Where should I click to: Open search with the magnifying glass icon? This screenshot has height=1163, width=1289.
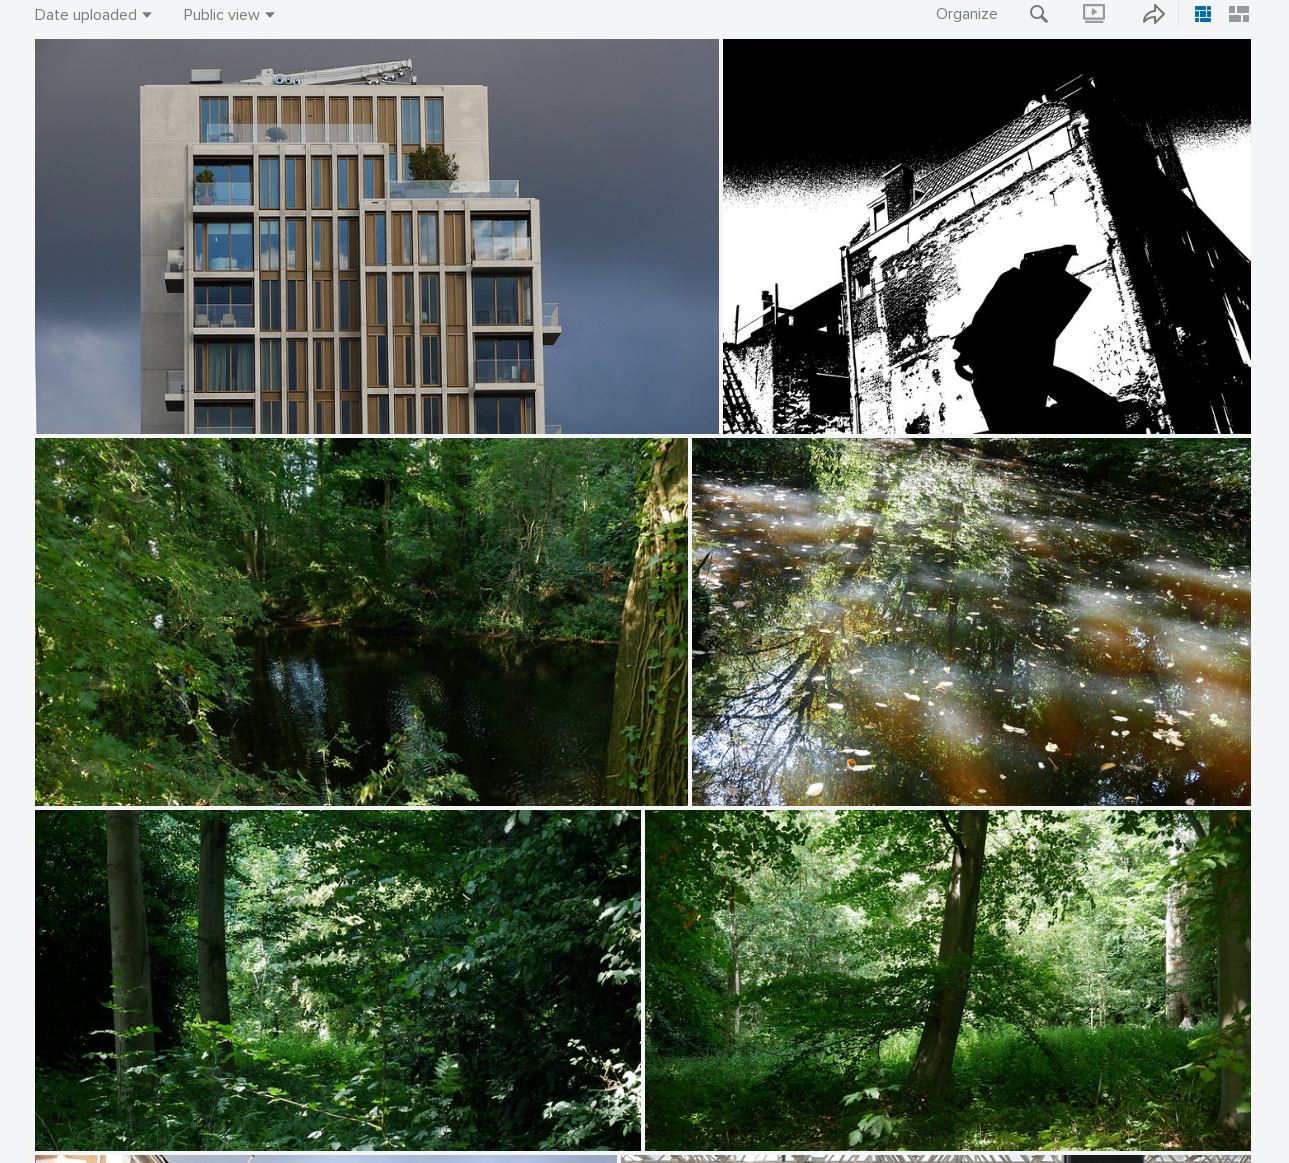(1039, 14)
